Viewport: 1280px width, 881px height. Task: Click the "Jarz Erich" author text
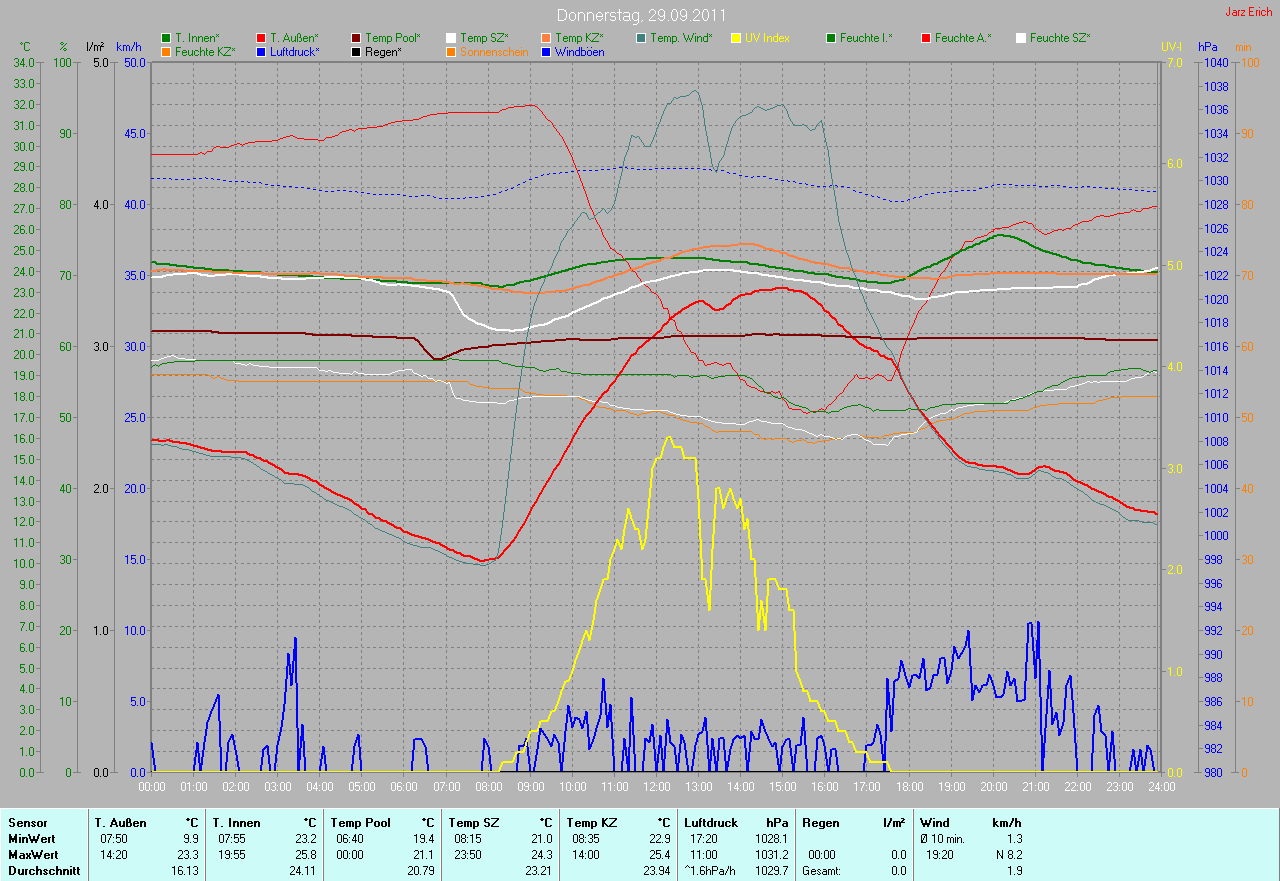click(x=1250, y=12)
